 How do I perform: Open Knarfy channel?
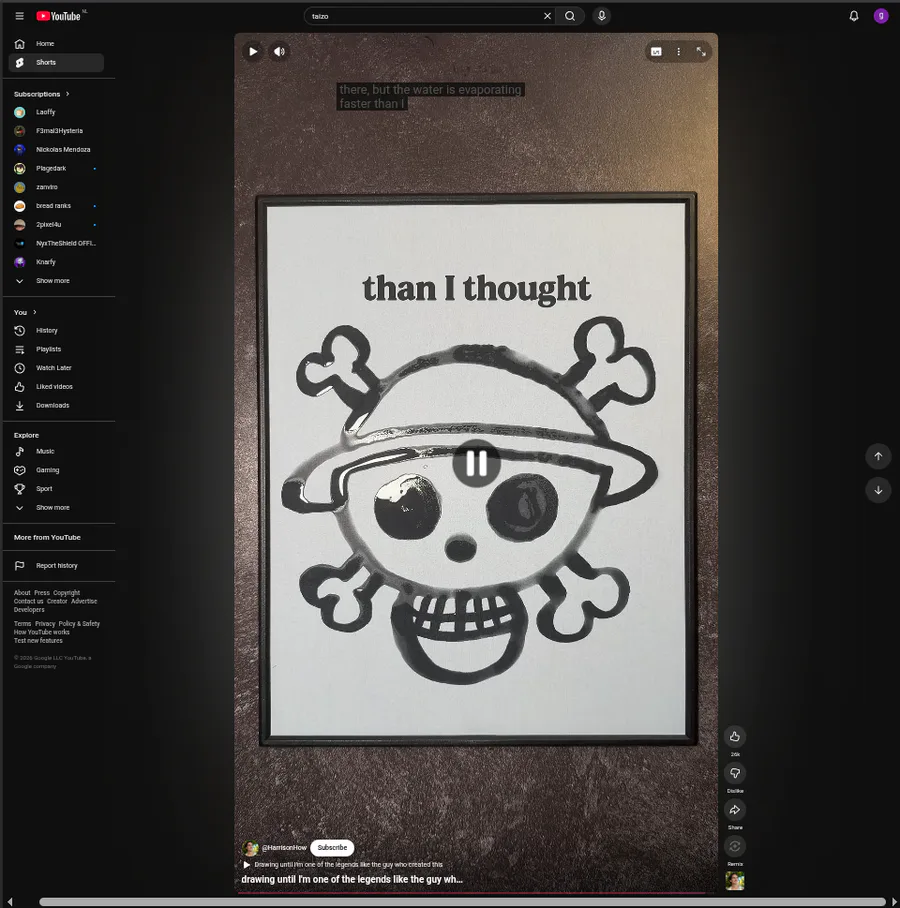[56, 262]
